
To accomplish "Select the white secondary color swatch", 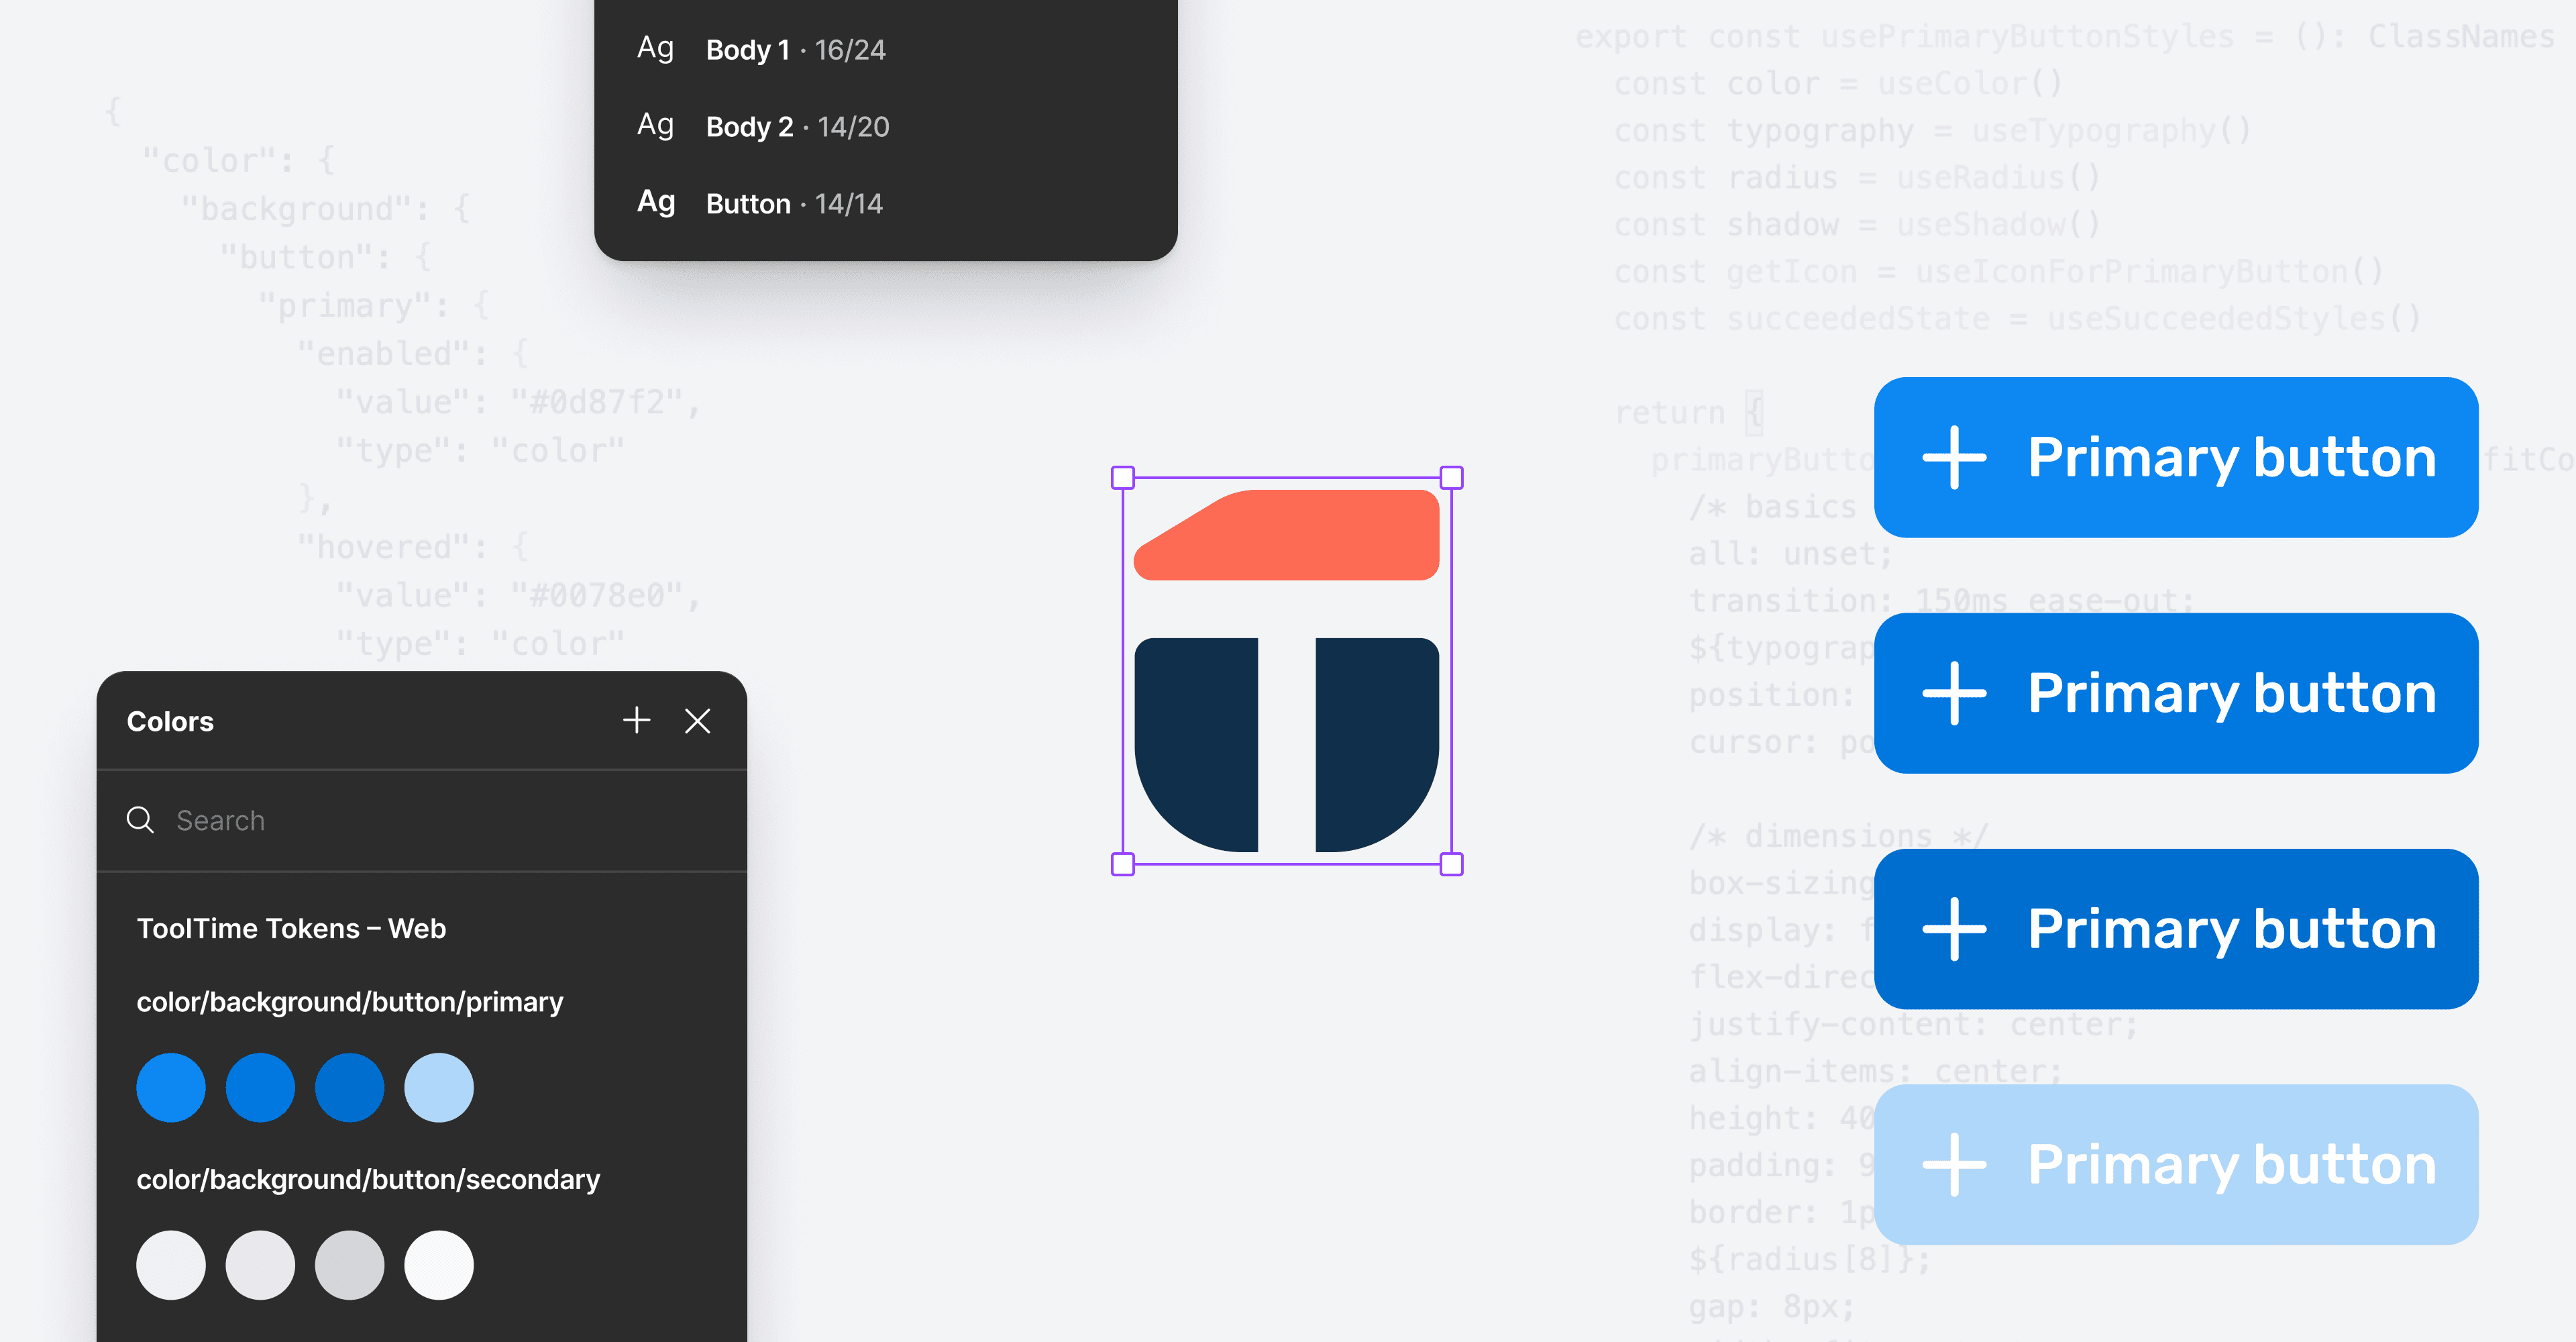I will [438, 1264].
